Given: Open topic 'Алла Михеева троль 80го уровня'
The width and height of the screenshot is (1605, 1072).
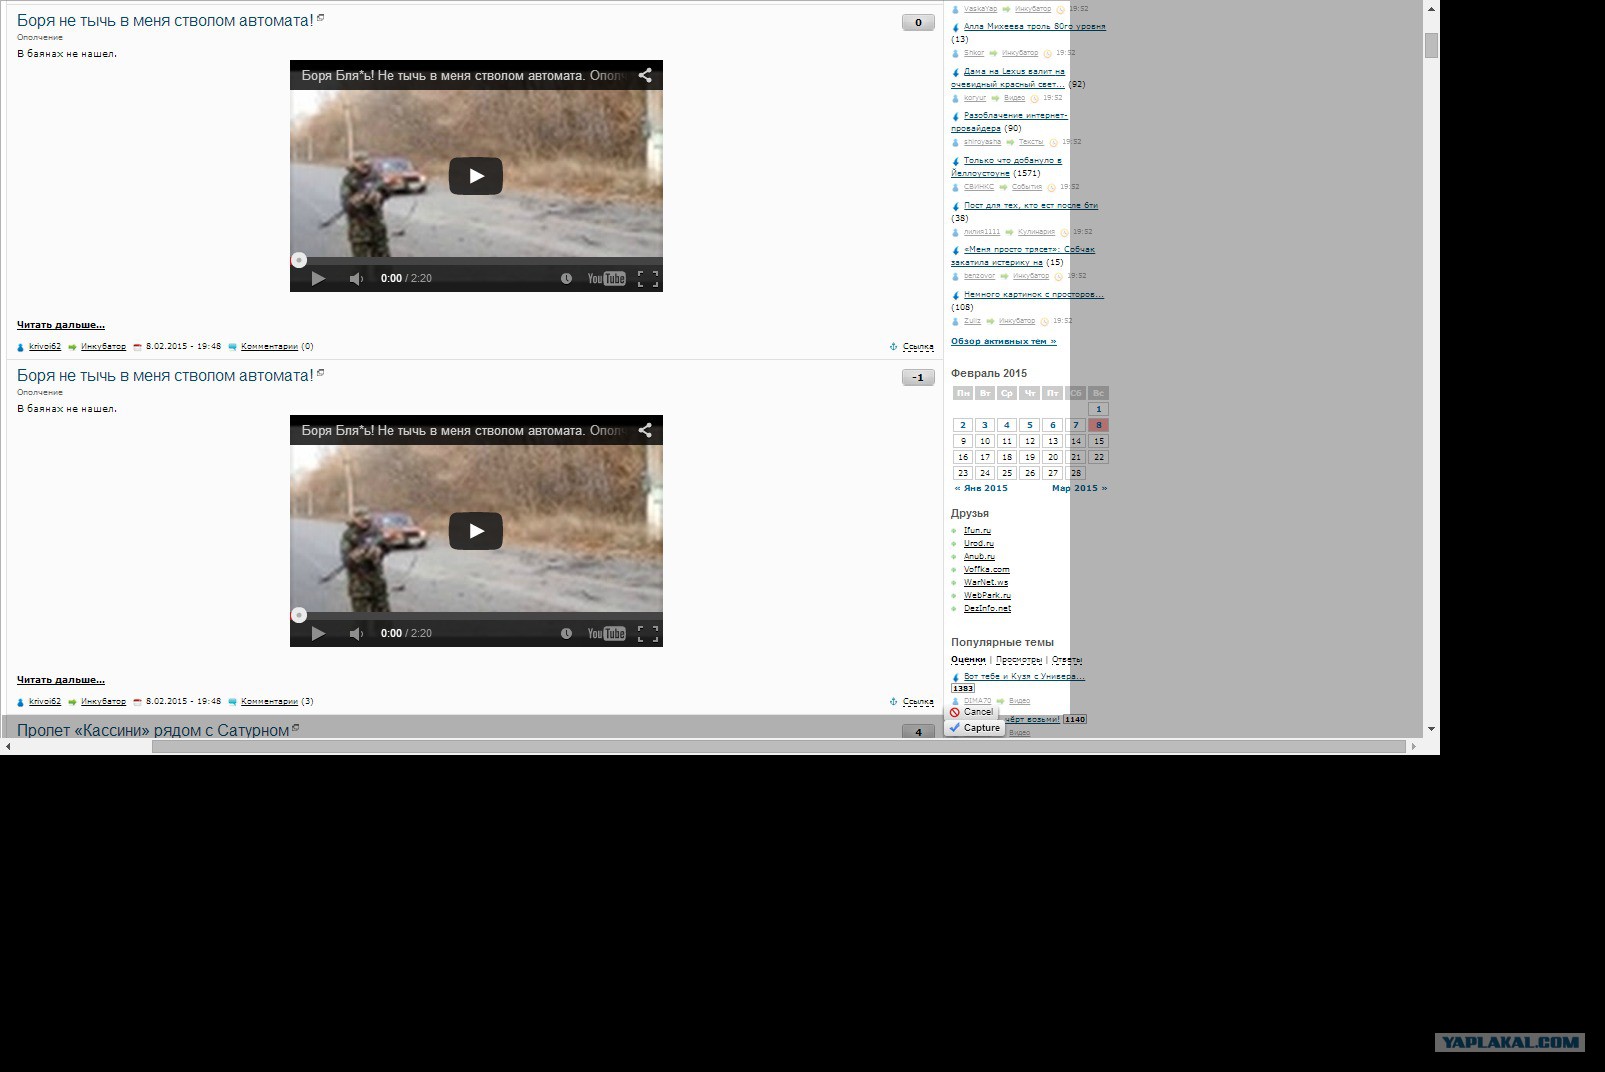Looking at the screenshot, I should (x=1035, y=26).
